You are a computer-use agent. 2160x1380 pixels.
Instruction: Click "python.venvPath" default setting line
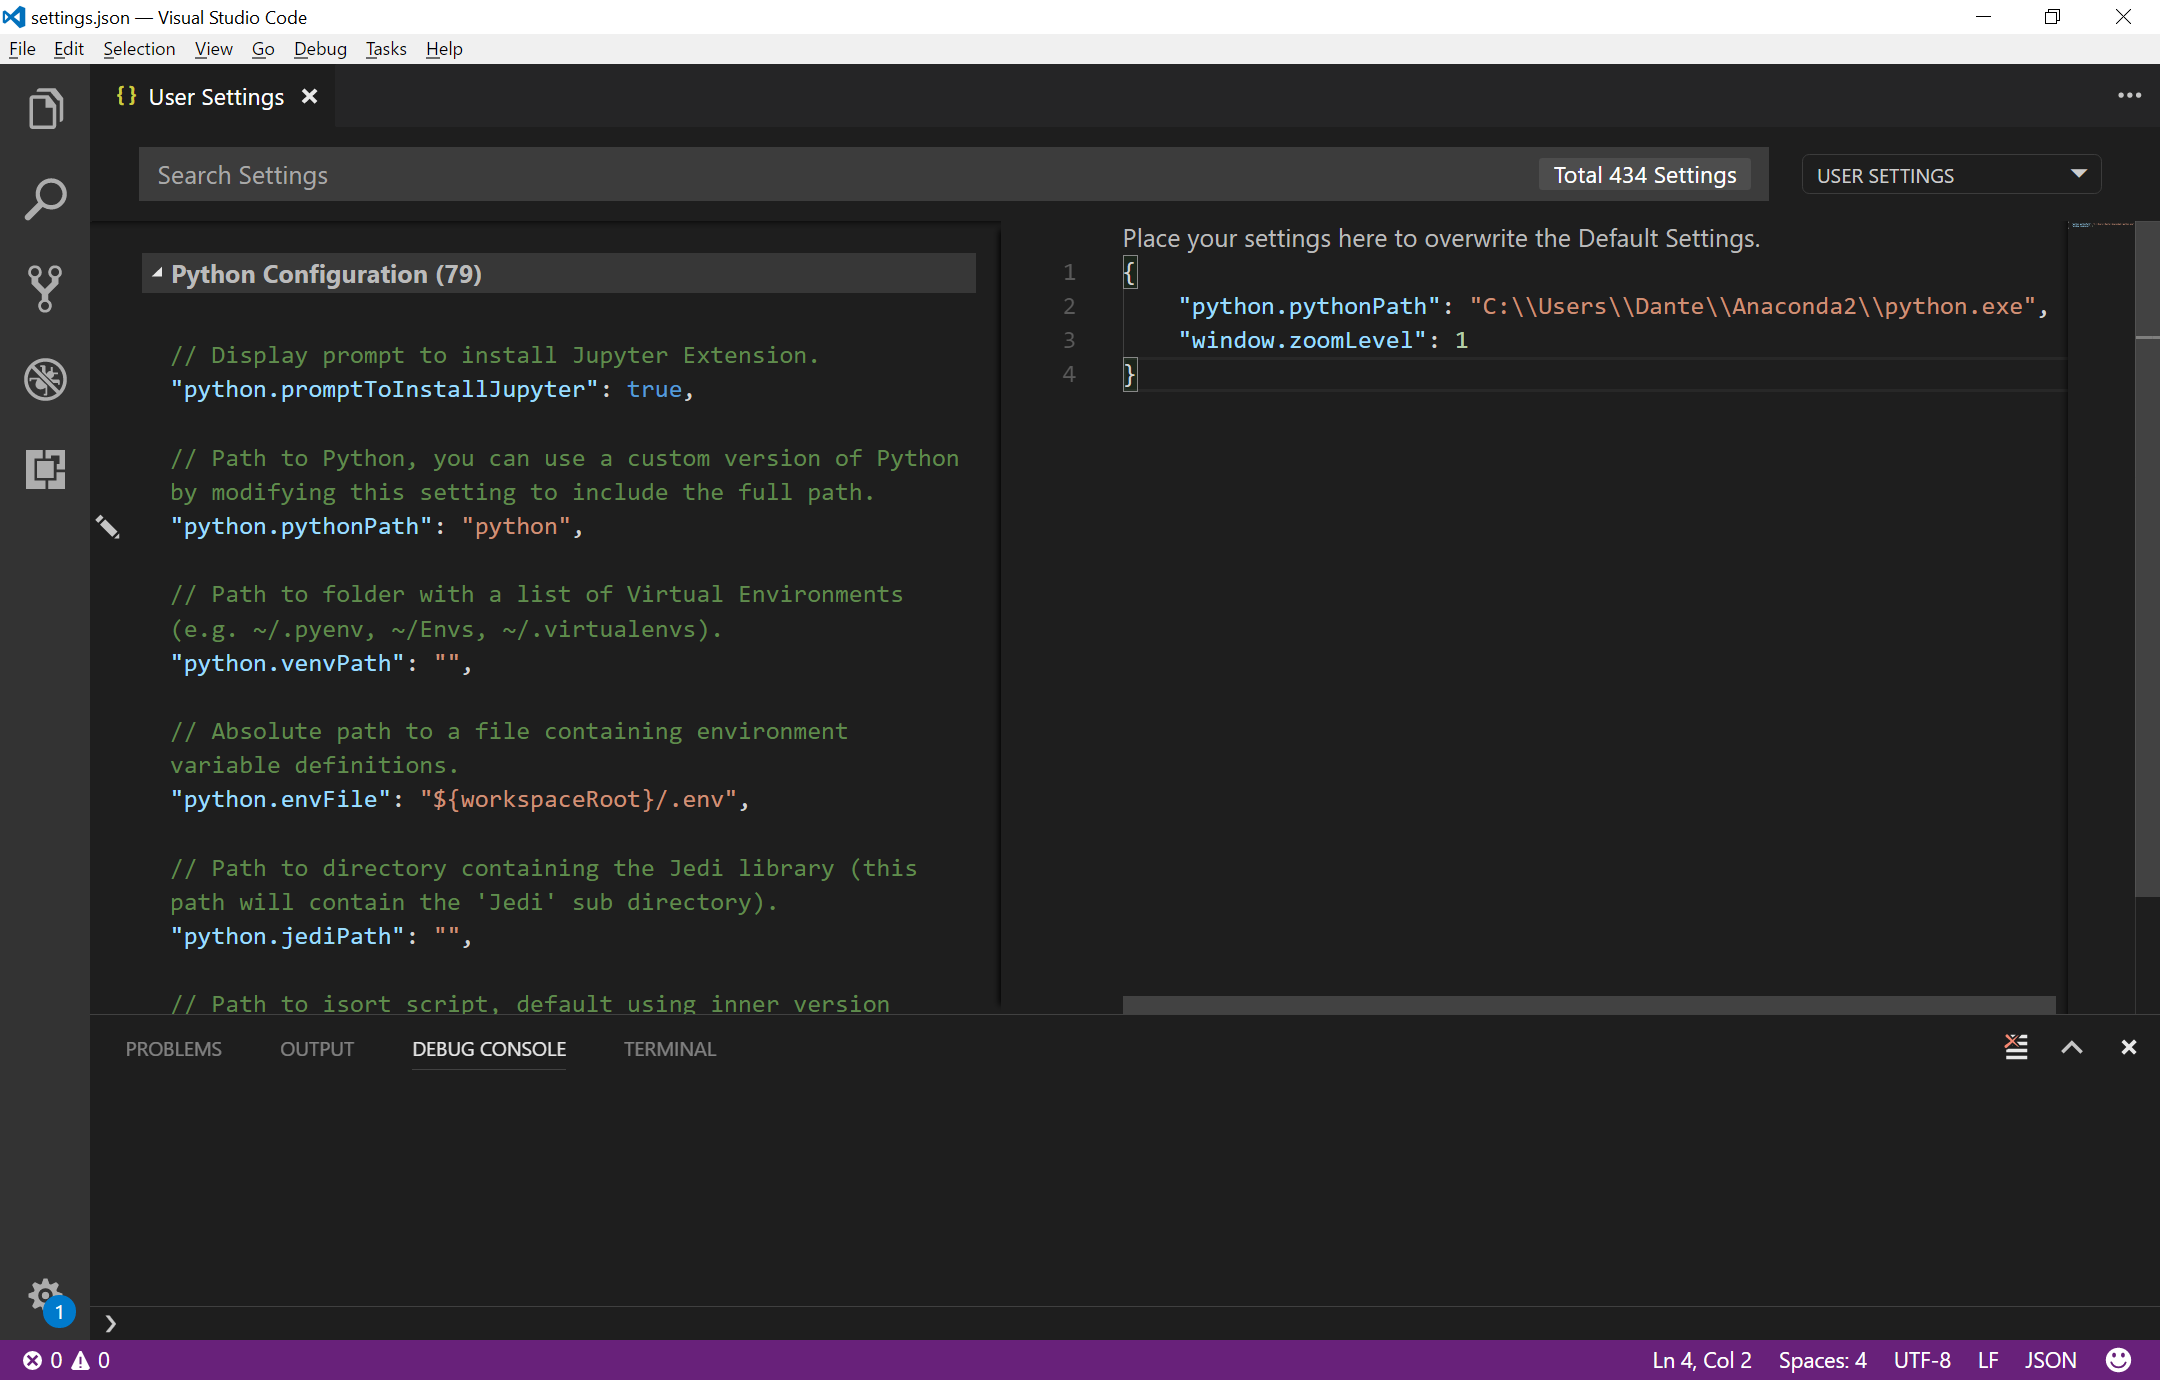[320, 663]
